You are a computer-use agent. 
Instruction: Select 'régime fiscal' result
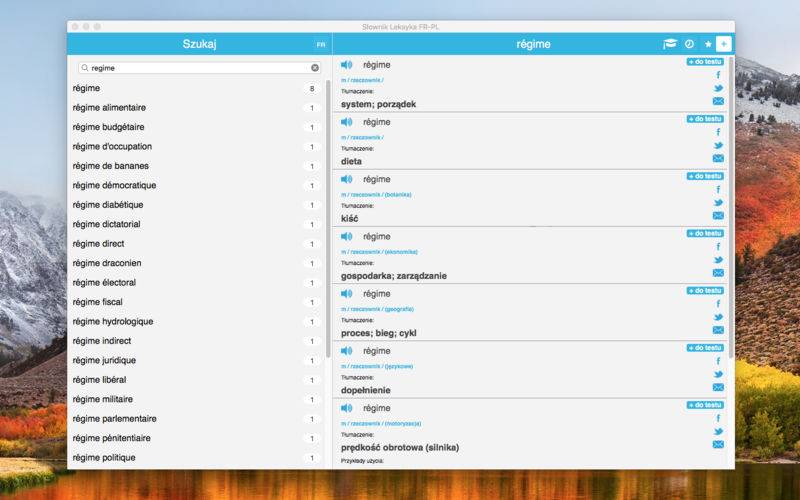(196, 302)
